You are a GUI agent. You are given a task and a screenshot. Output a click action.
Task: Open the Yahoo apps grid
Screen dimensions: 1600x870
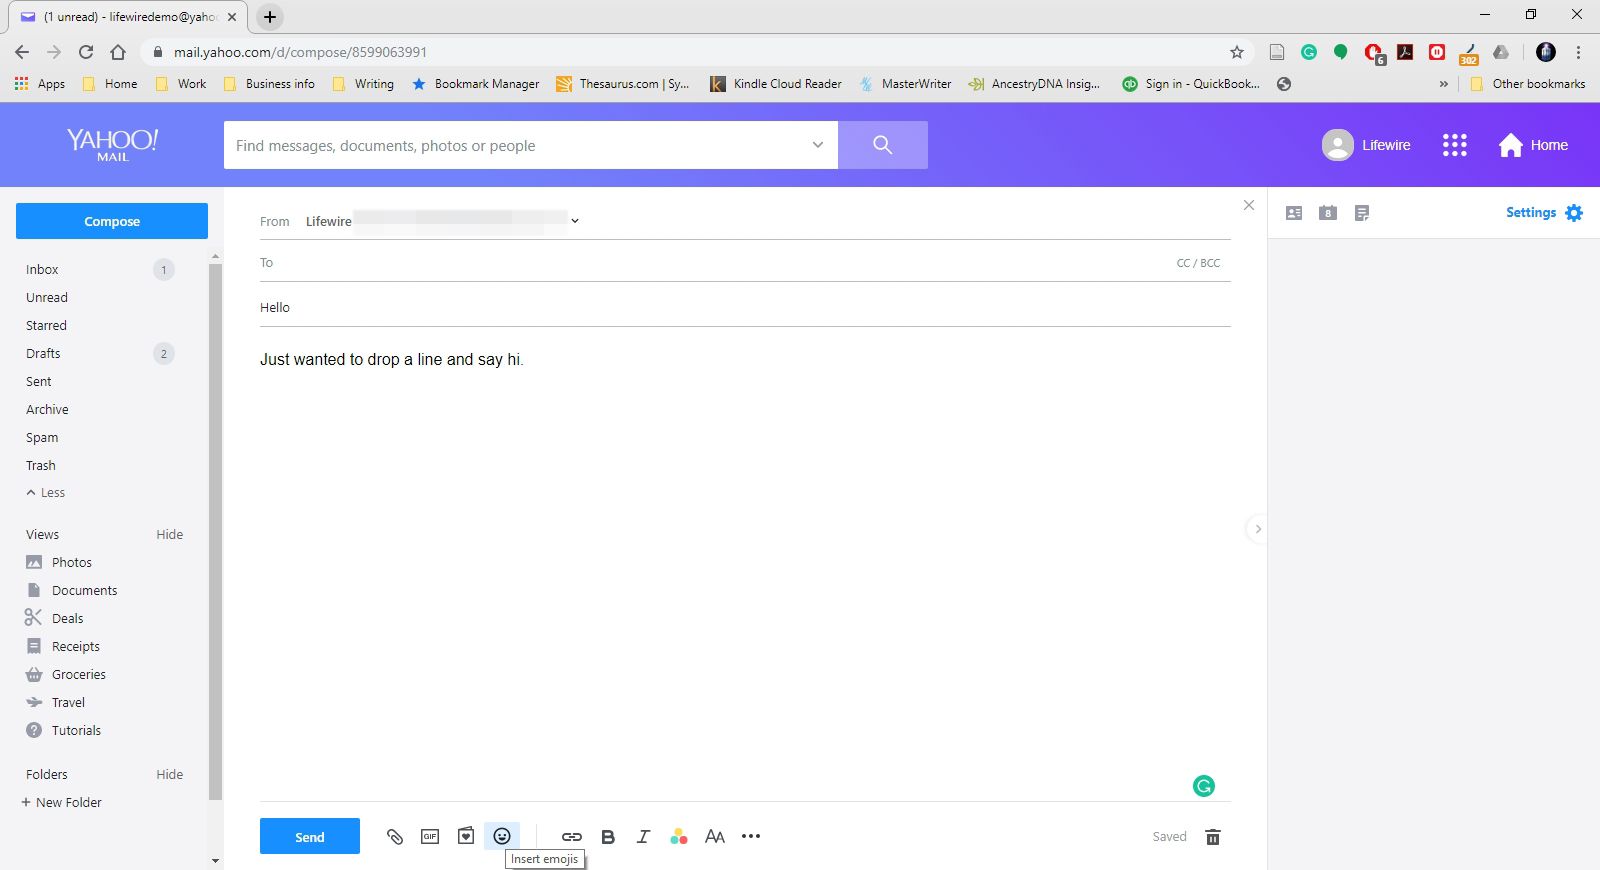click(x=1455, y=145)
